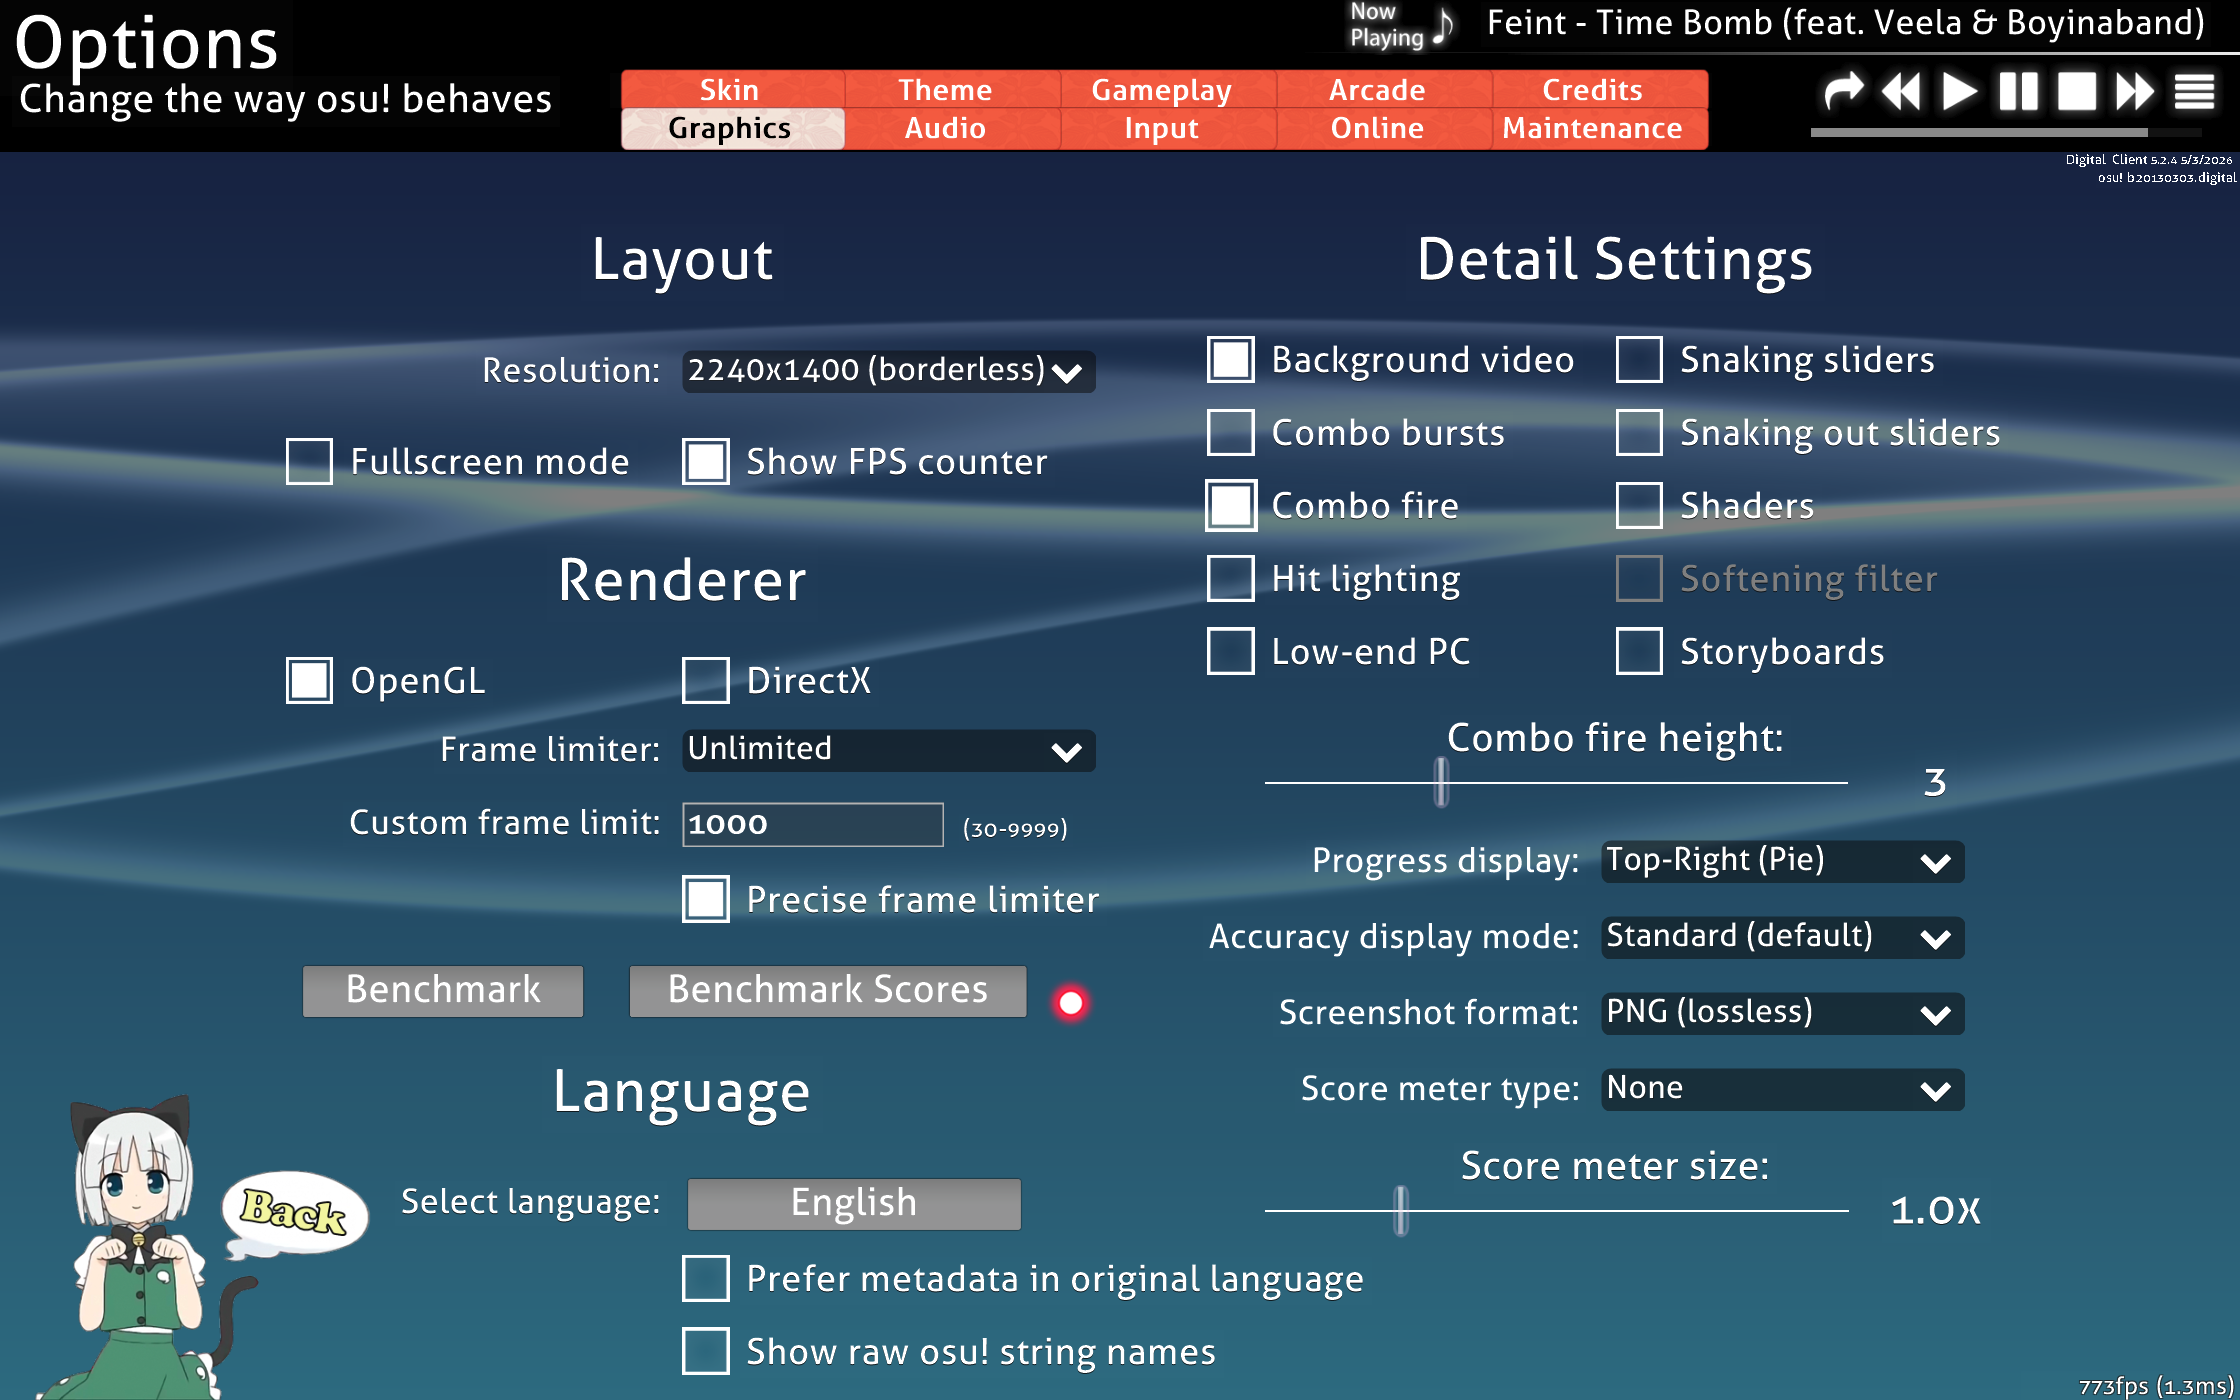Click the Benchmark button

tap(443, 990)
